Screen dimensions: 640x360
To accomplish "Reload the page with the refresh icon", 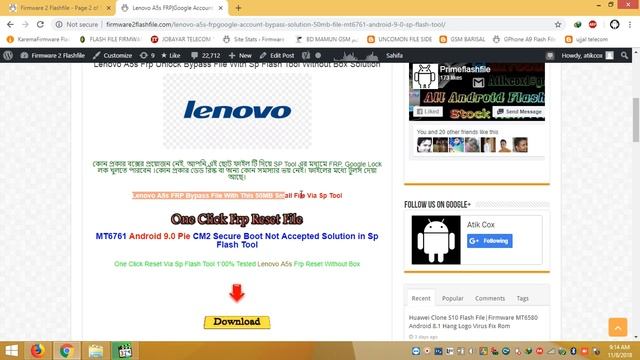I will tap(40, 24).
